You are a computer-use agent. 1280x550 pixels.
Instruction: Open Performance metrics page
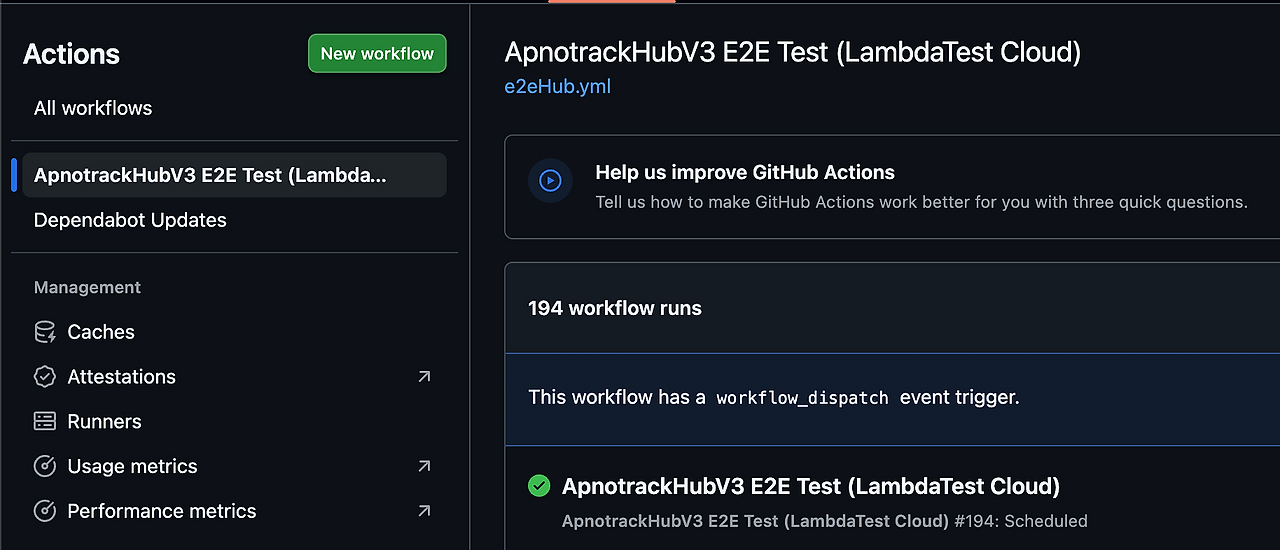pyautogui.click(x=162, y=511)
